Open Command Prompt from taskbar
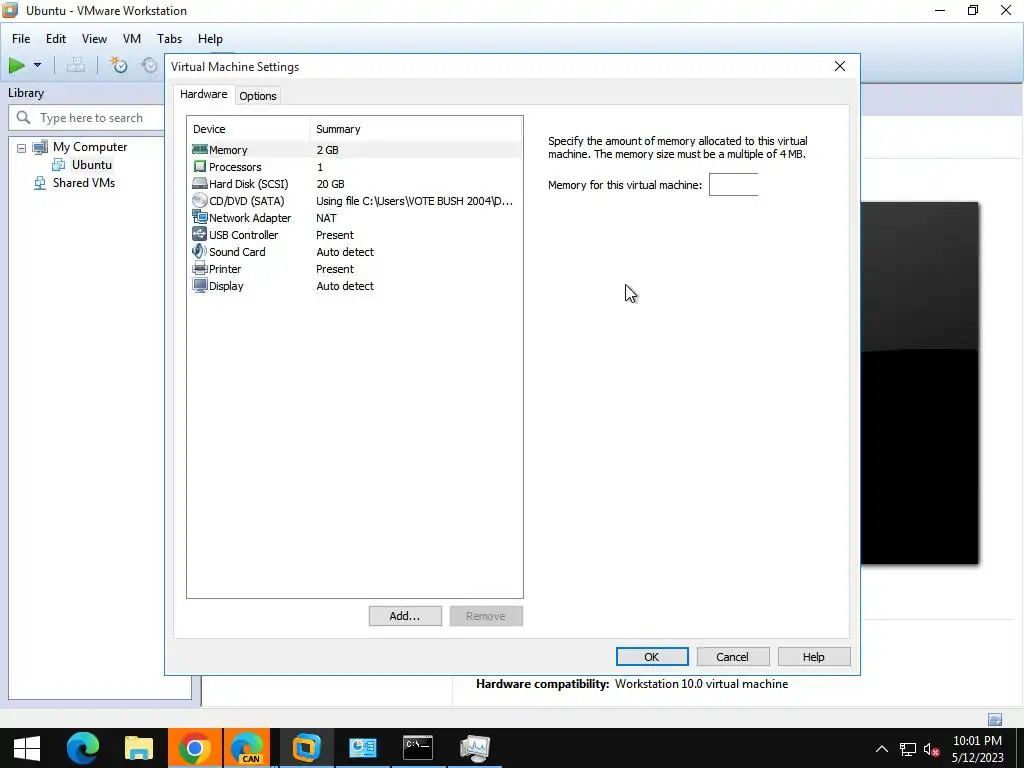1024x768 pixels. point(418,748)
